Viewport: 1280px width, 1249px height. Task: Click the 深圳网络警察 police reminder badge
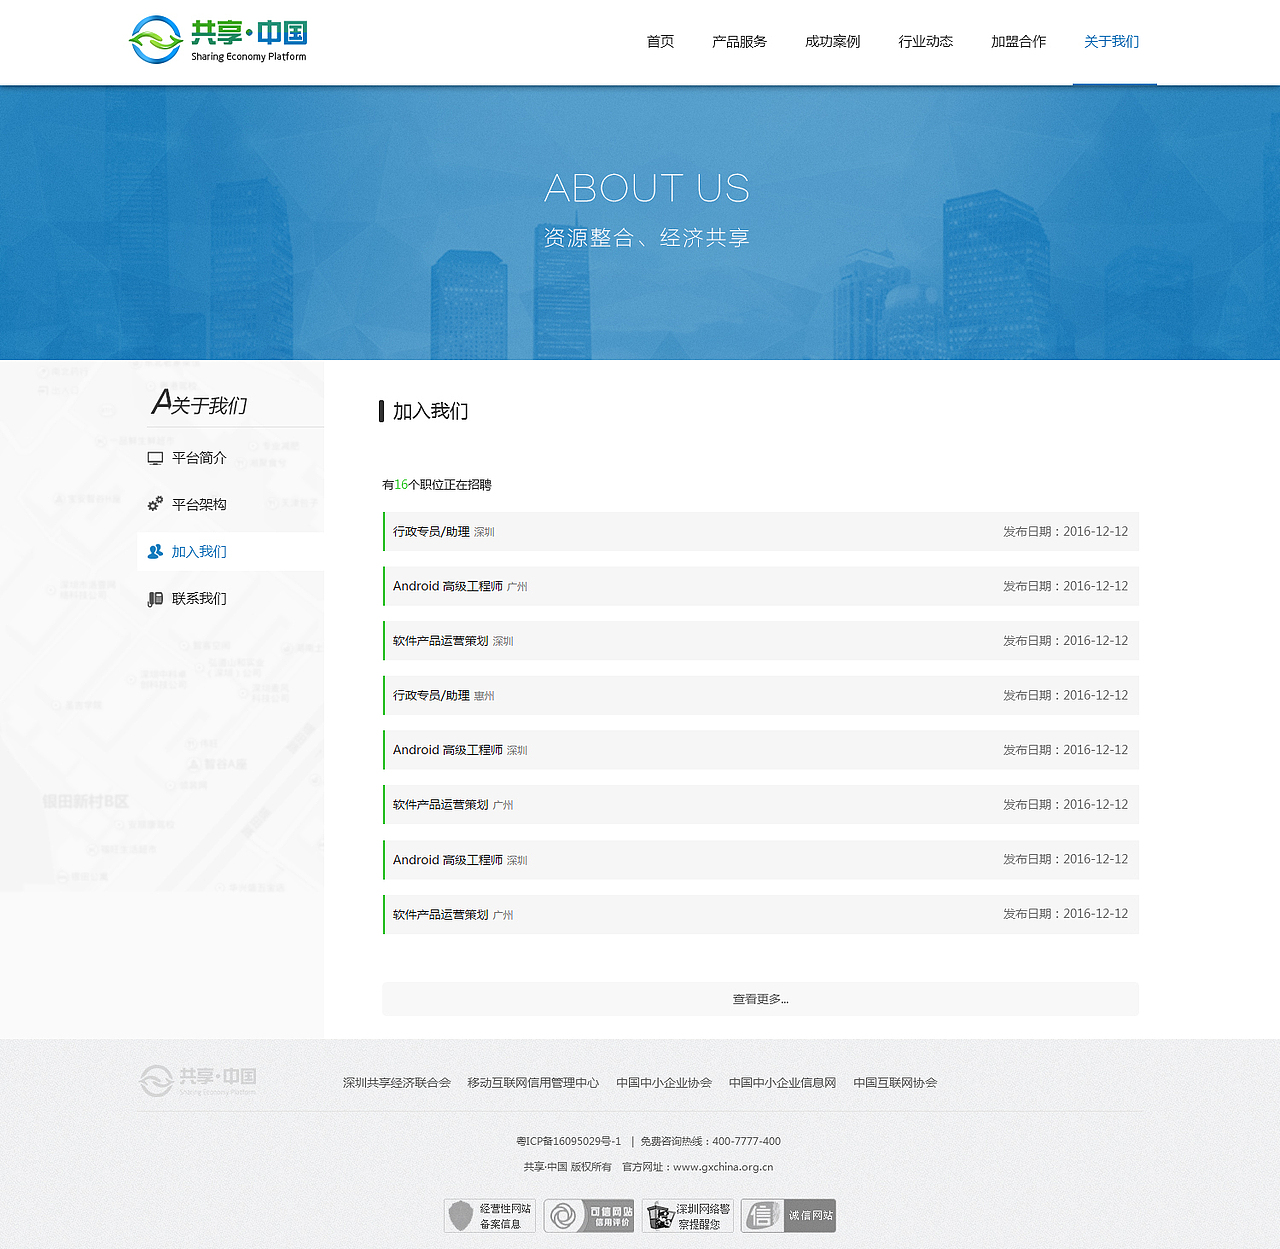(688, 1215)
